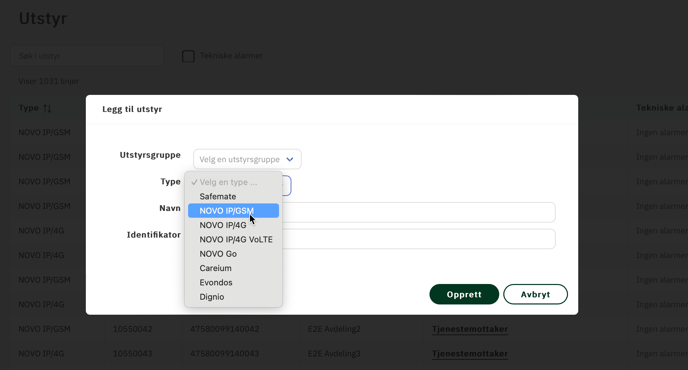Click the 'Legg til utstyr' dialog title
The image size is (688, 370).
tap(132, 109)
